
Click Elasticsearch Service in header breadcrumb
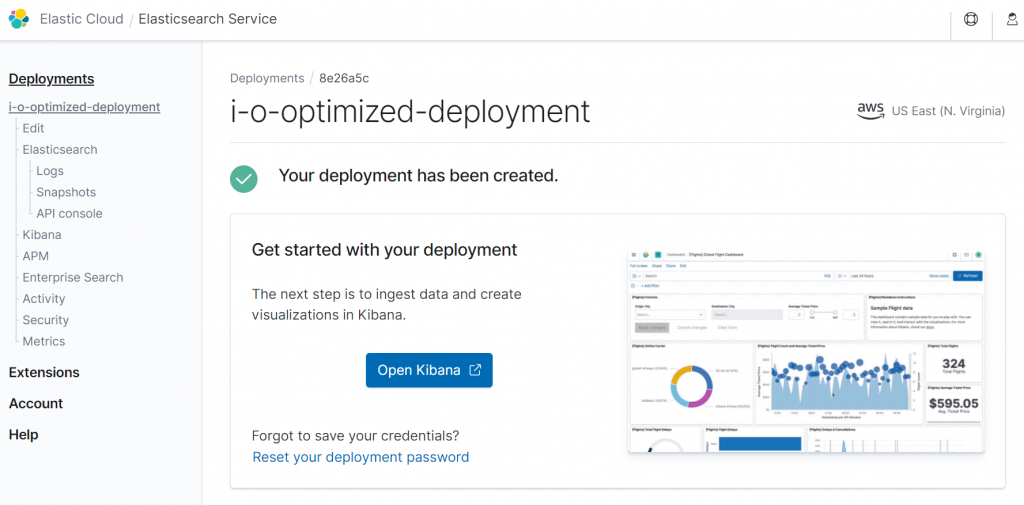click(207, 19)
